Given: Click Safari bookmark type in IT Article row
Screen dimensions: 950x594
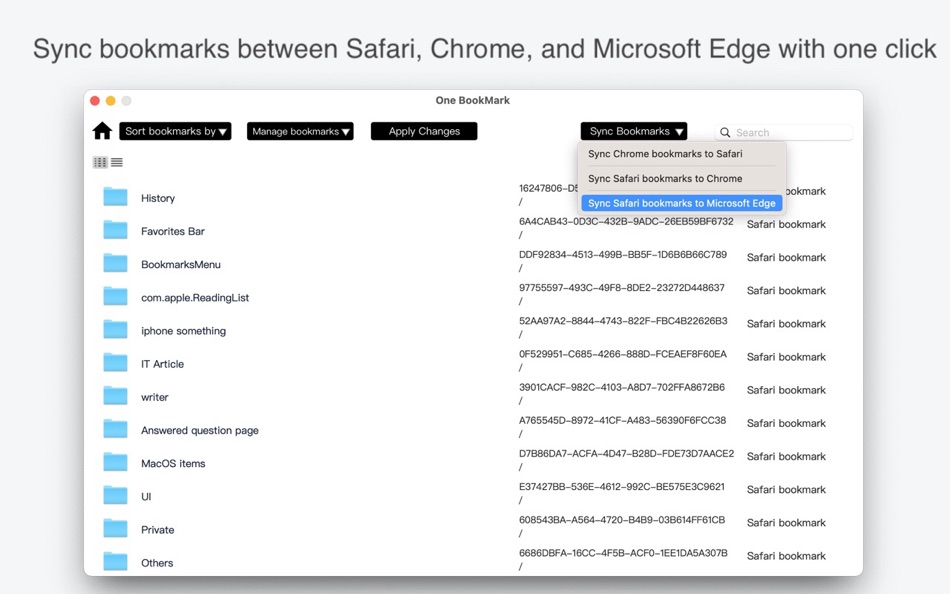Looking at the screenshot, I should 786,357.
